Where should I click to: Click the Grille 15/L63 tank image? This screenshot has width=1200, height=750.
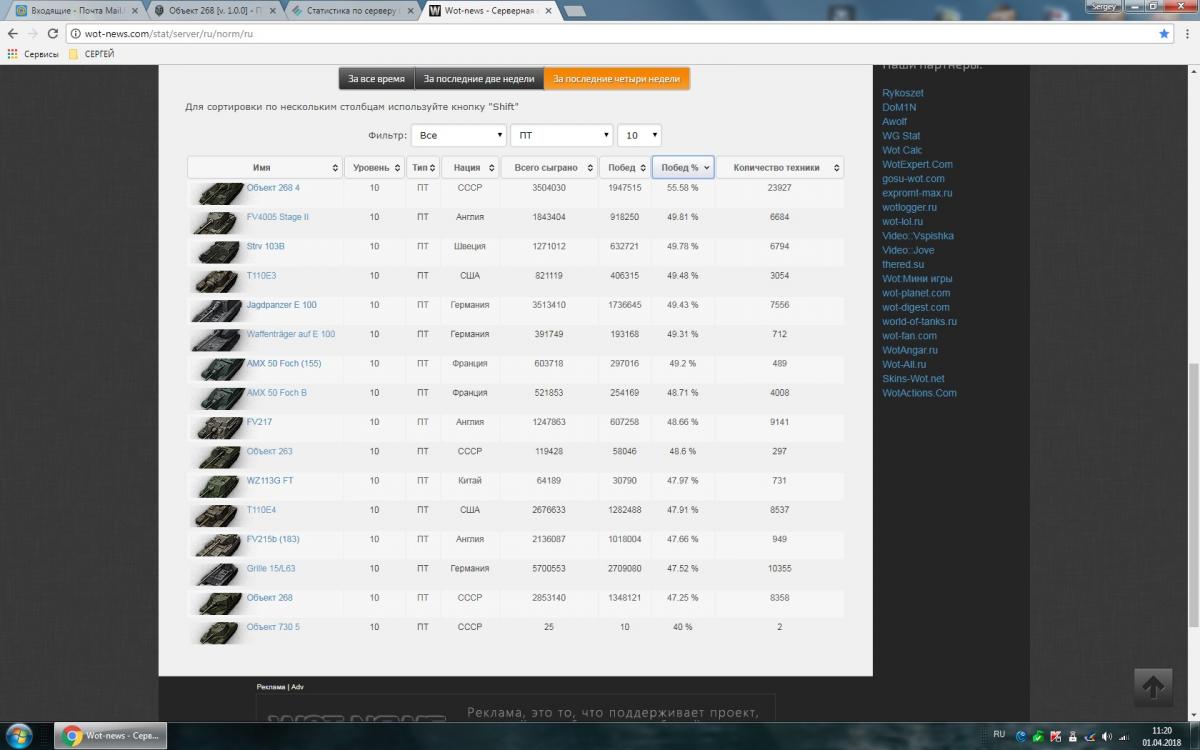(215, 573)
